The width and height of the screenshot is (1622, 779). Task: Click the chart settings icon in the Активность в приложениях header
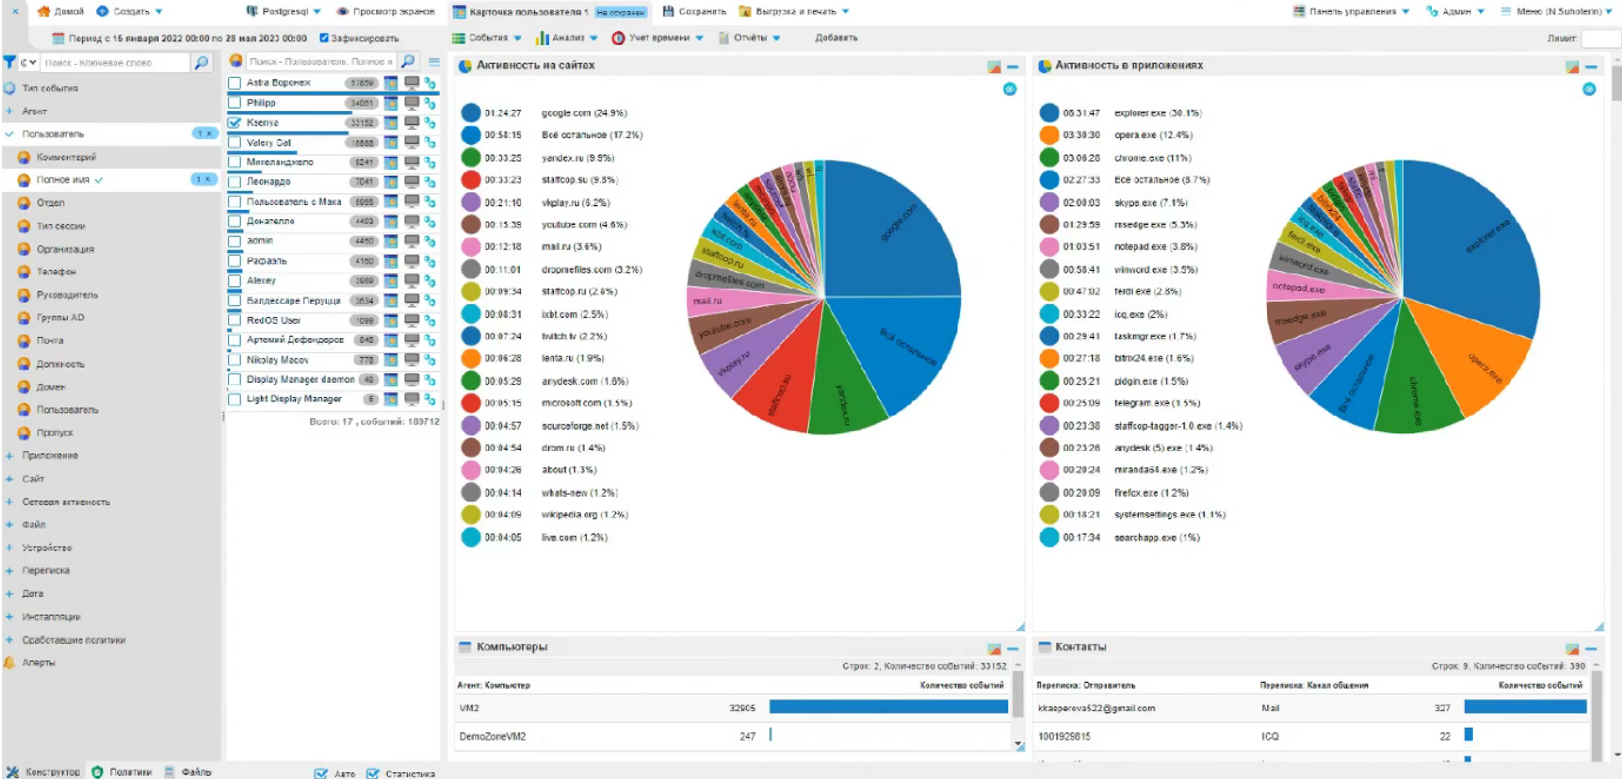1572,66
